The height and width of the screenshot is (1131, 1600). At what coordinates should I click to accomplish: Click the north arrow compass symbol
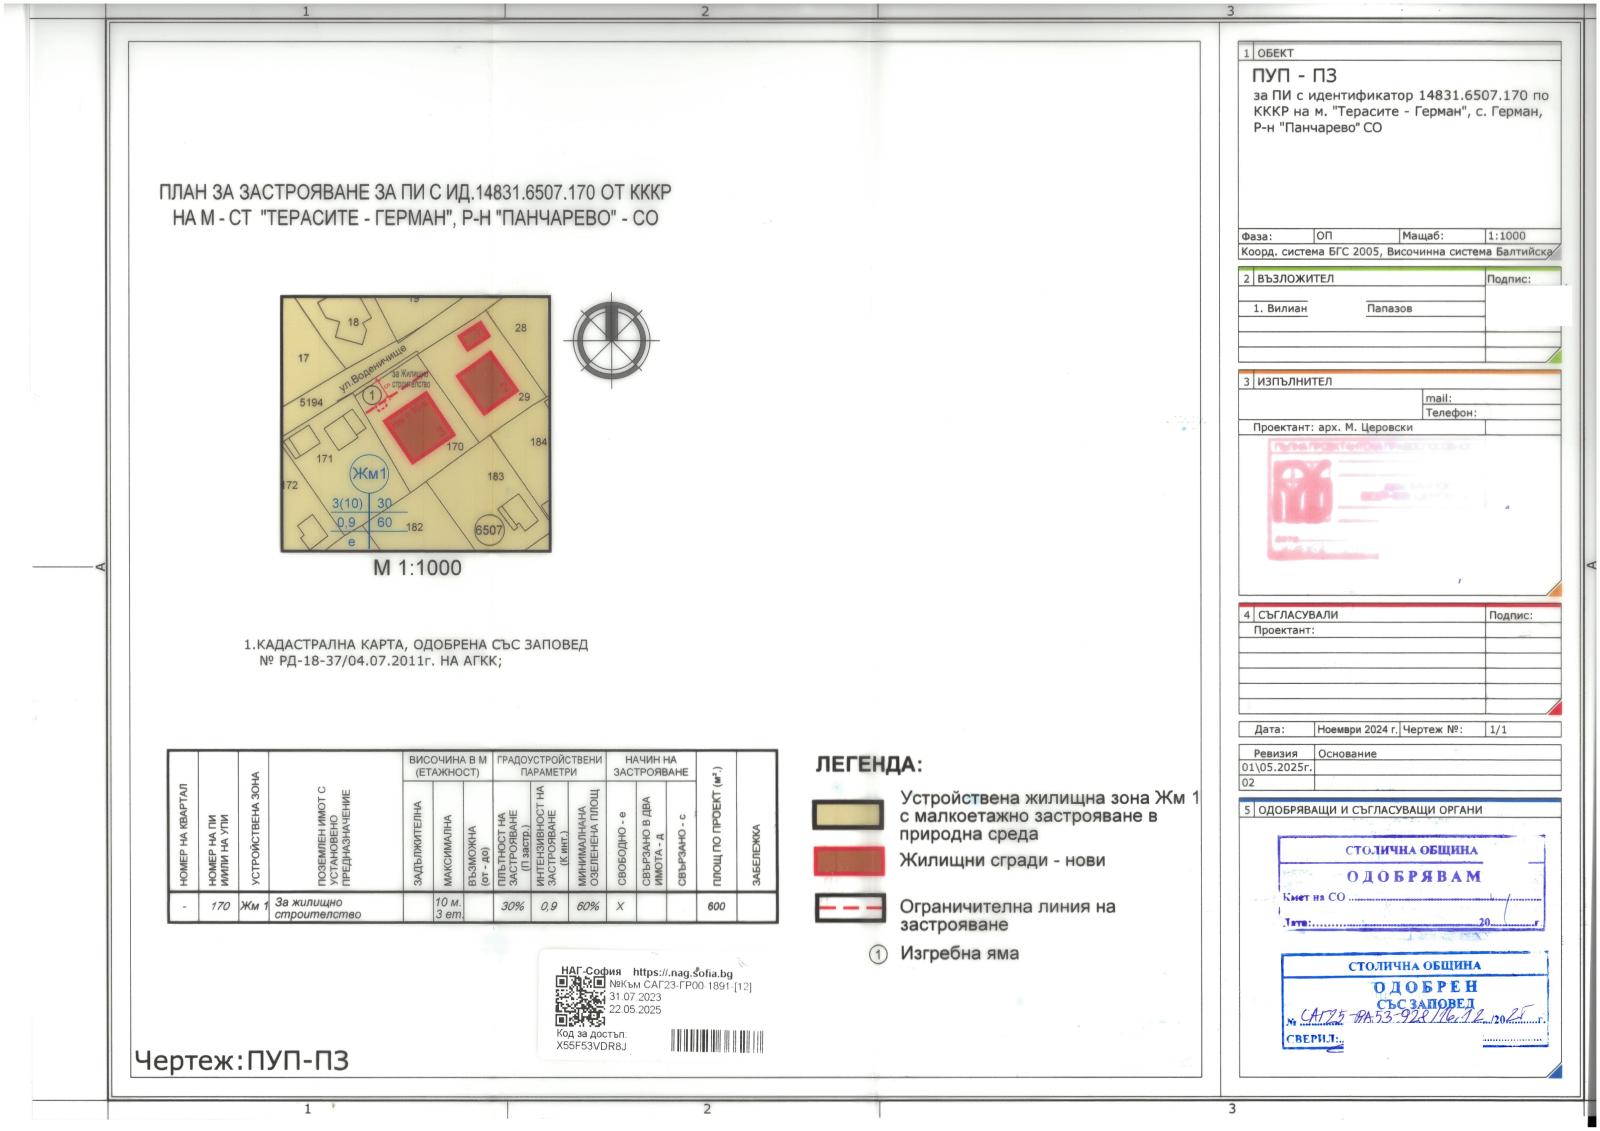pyautogui.click(x=610, y=339)
